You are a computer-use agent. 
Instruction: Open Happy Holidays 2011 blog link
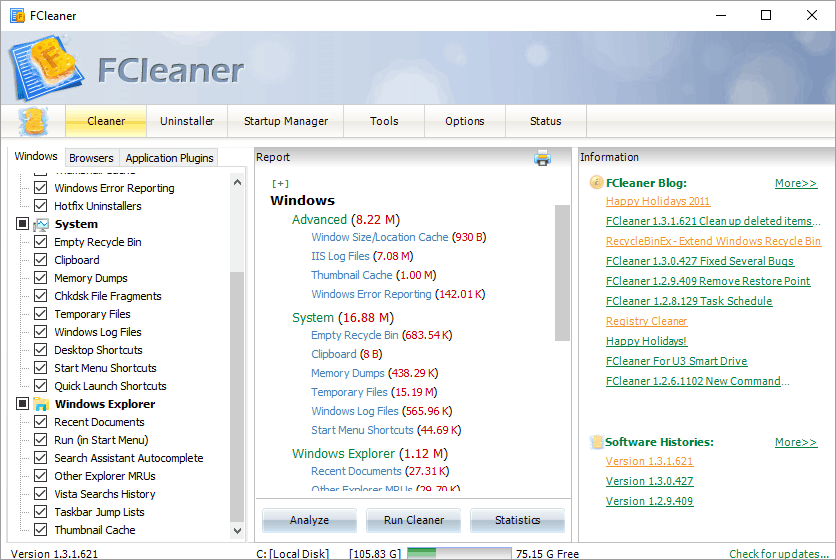point(658,201)
